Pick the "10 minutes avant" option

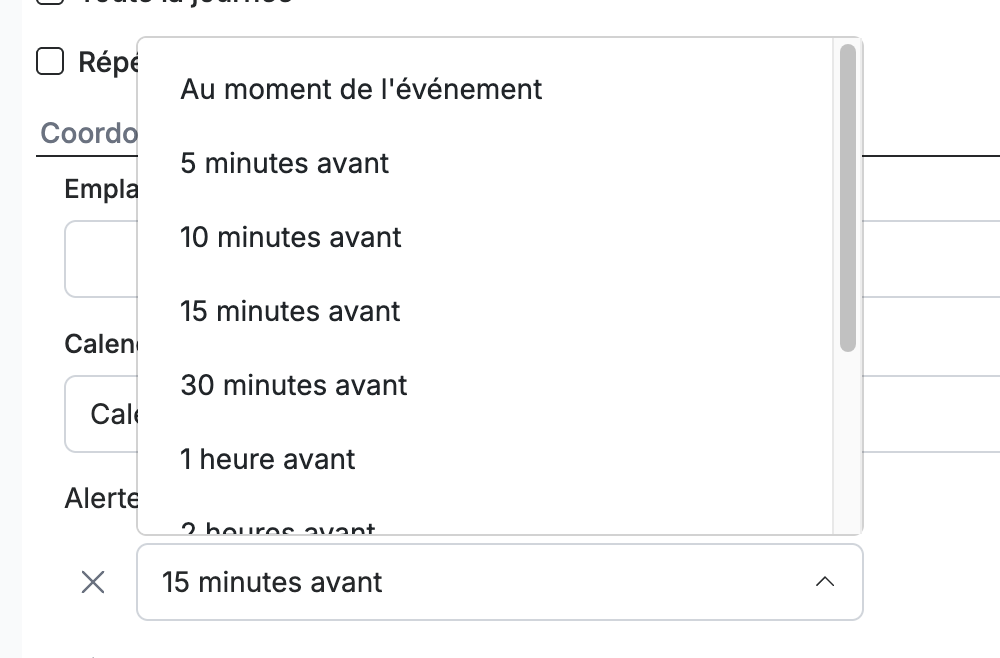[485, 237]
